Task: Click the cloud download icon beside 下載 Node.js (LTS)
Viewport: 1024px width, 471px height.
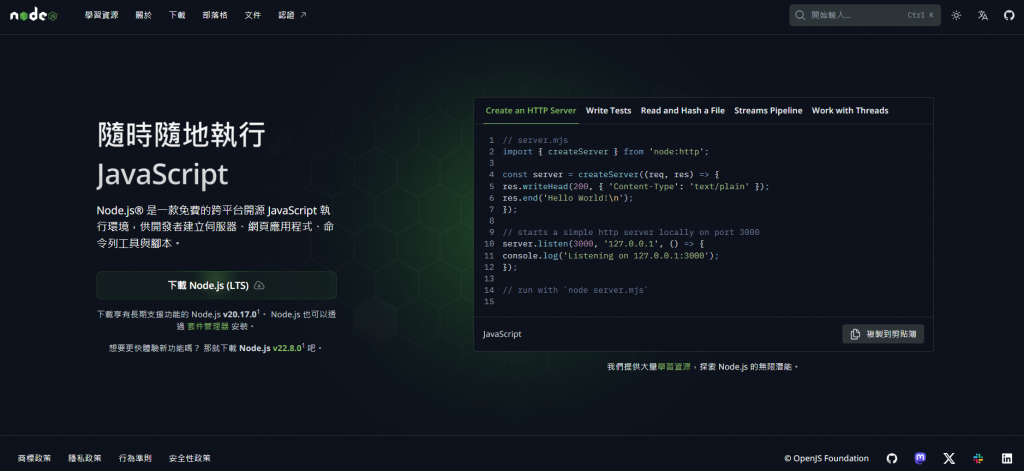Action: click(259, 285)
